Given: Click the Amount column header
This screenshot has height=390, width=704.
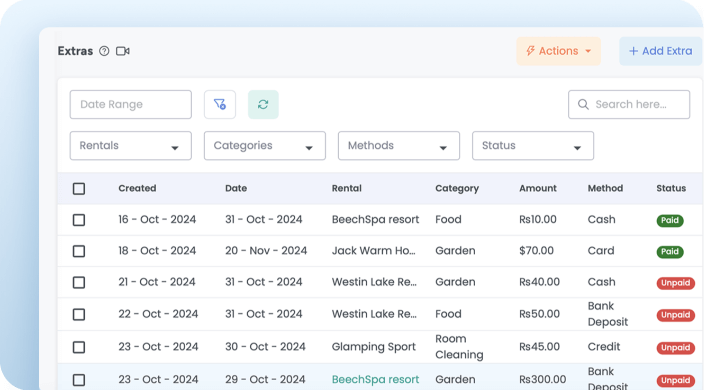Looking at the screenshot, I should (x=538, y=188).
